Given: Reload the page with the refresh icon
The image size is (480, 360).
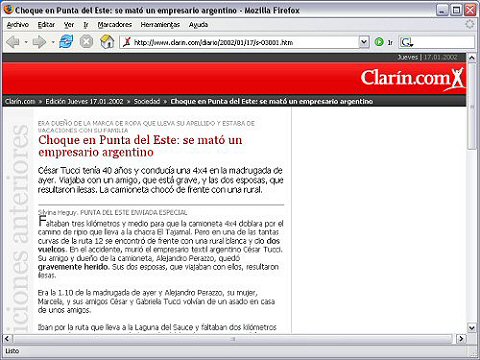Looking at the screenshot, I should point(66,42).
